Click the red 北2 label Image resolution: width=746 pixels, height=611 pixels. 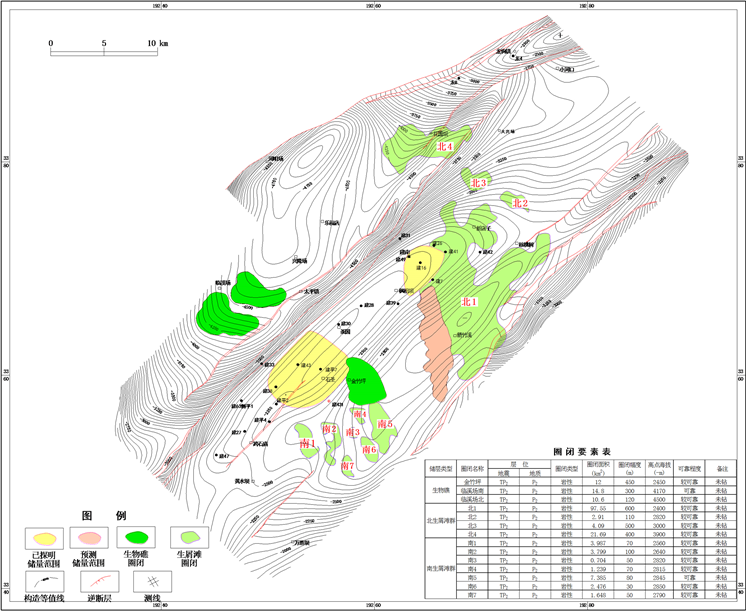[x=520, y=204]
